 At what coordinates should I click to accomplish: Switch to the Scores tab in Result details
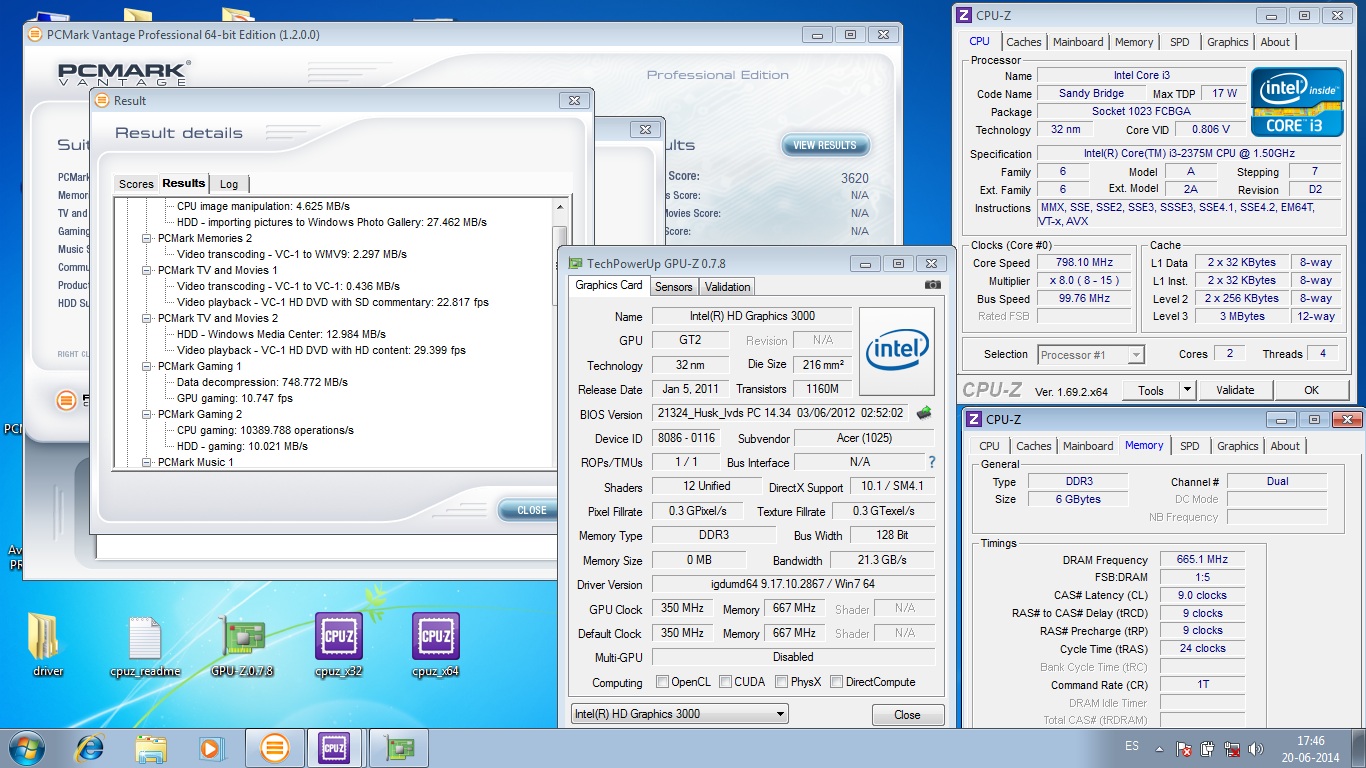(x=136, y=184)
